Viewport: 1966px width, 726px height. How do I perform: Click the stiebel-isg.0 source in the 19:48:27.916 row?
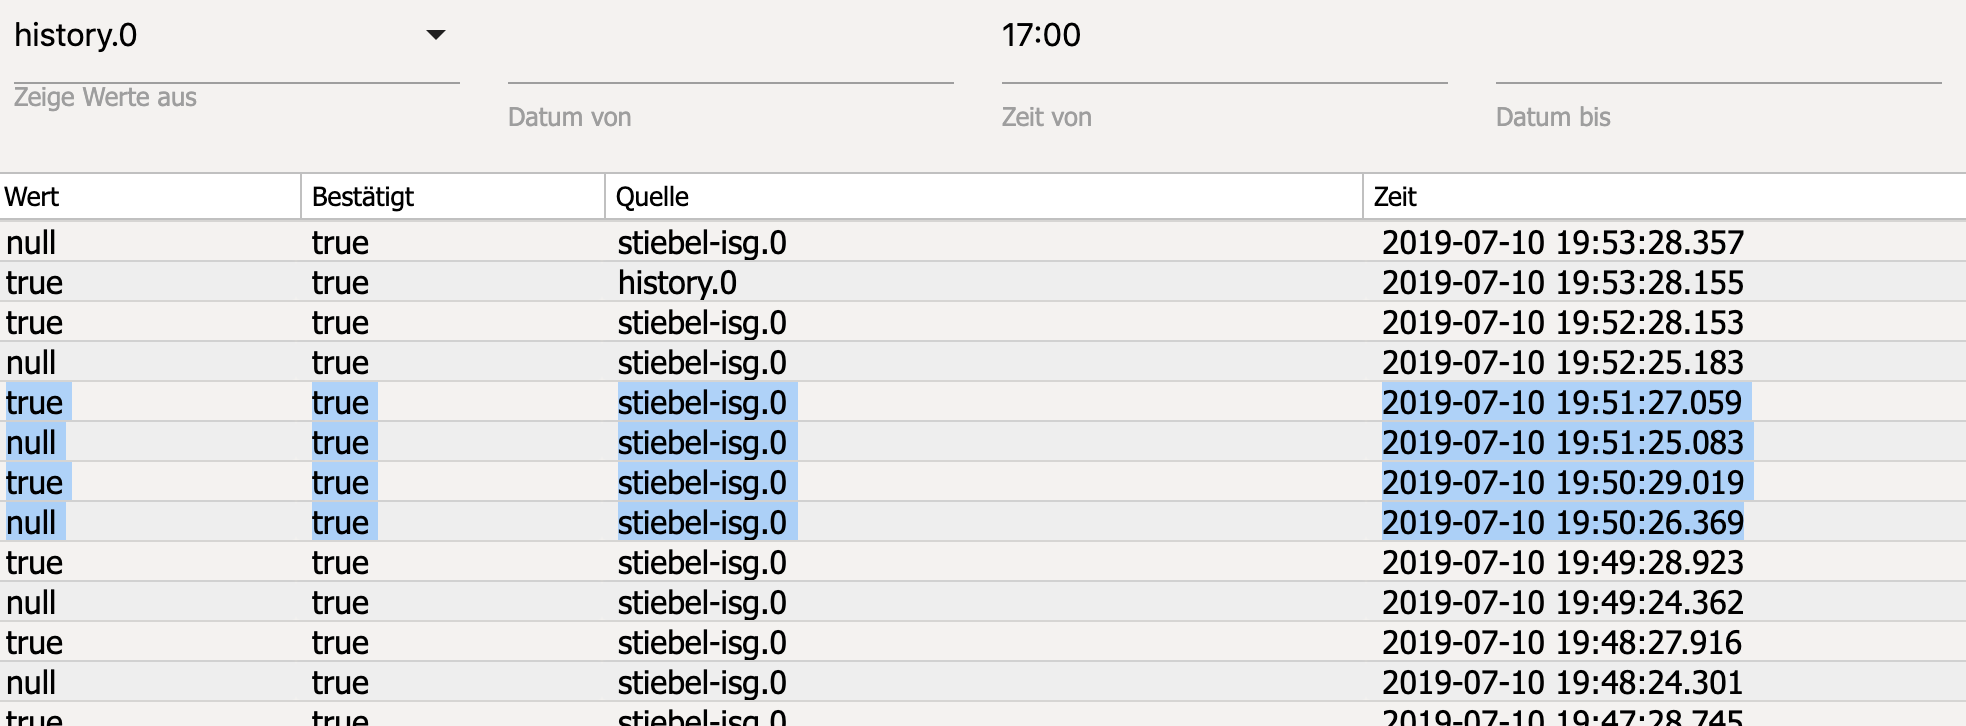pyautogui.click(x=702, y=643)
